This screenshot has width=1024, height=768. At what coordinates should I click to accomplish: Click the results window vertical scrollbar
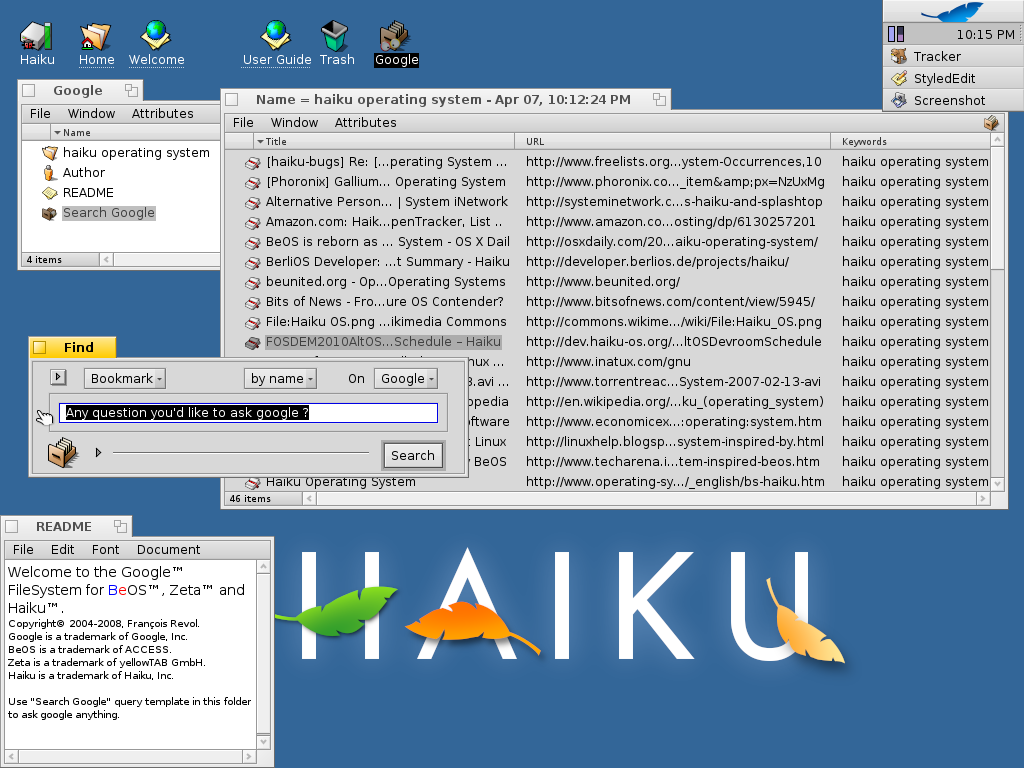click(997, 312)
